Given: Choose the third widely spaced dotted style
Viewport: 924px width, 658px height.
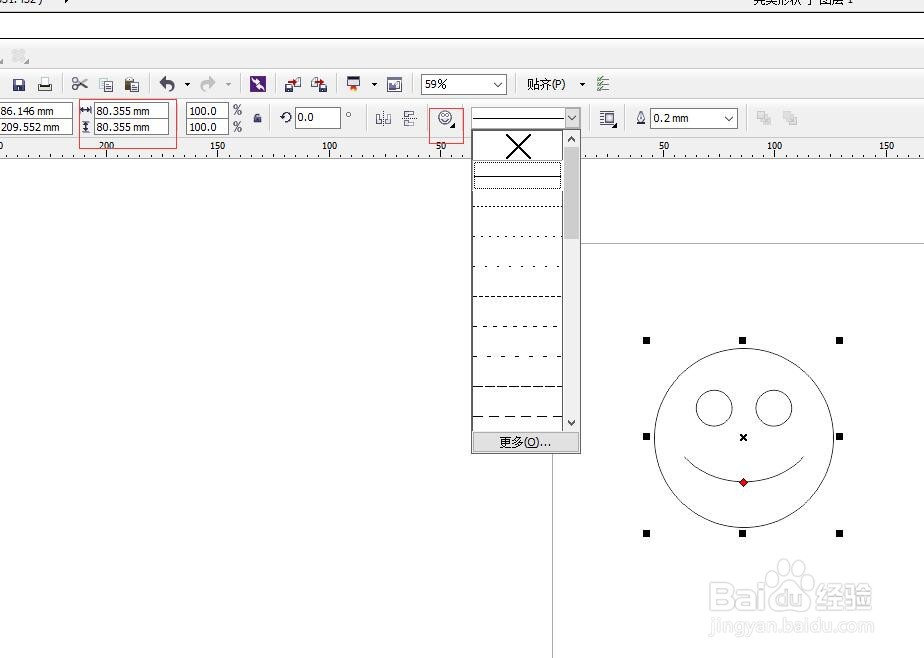Looking at the screenshot, I should click(517, 266).
